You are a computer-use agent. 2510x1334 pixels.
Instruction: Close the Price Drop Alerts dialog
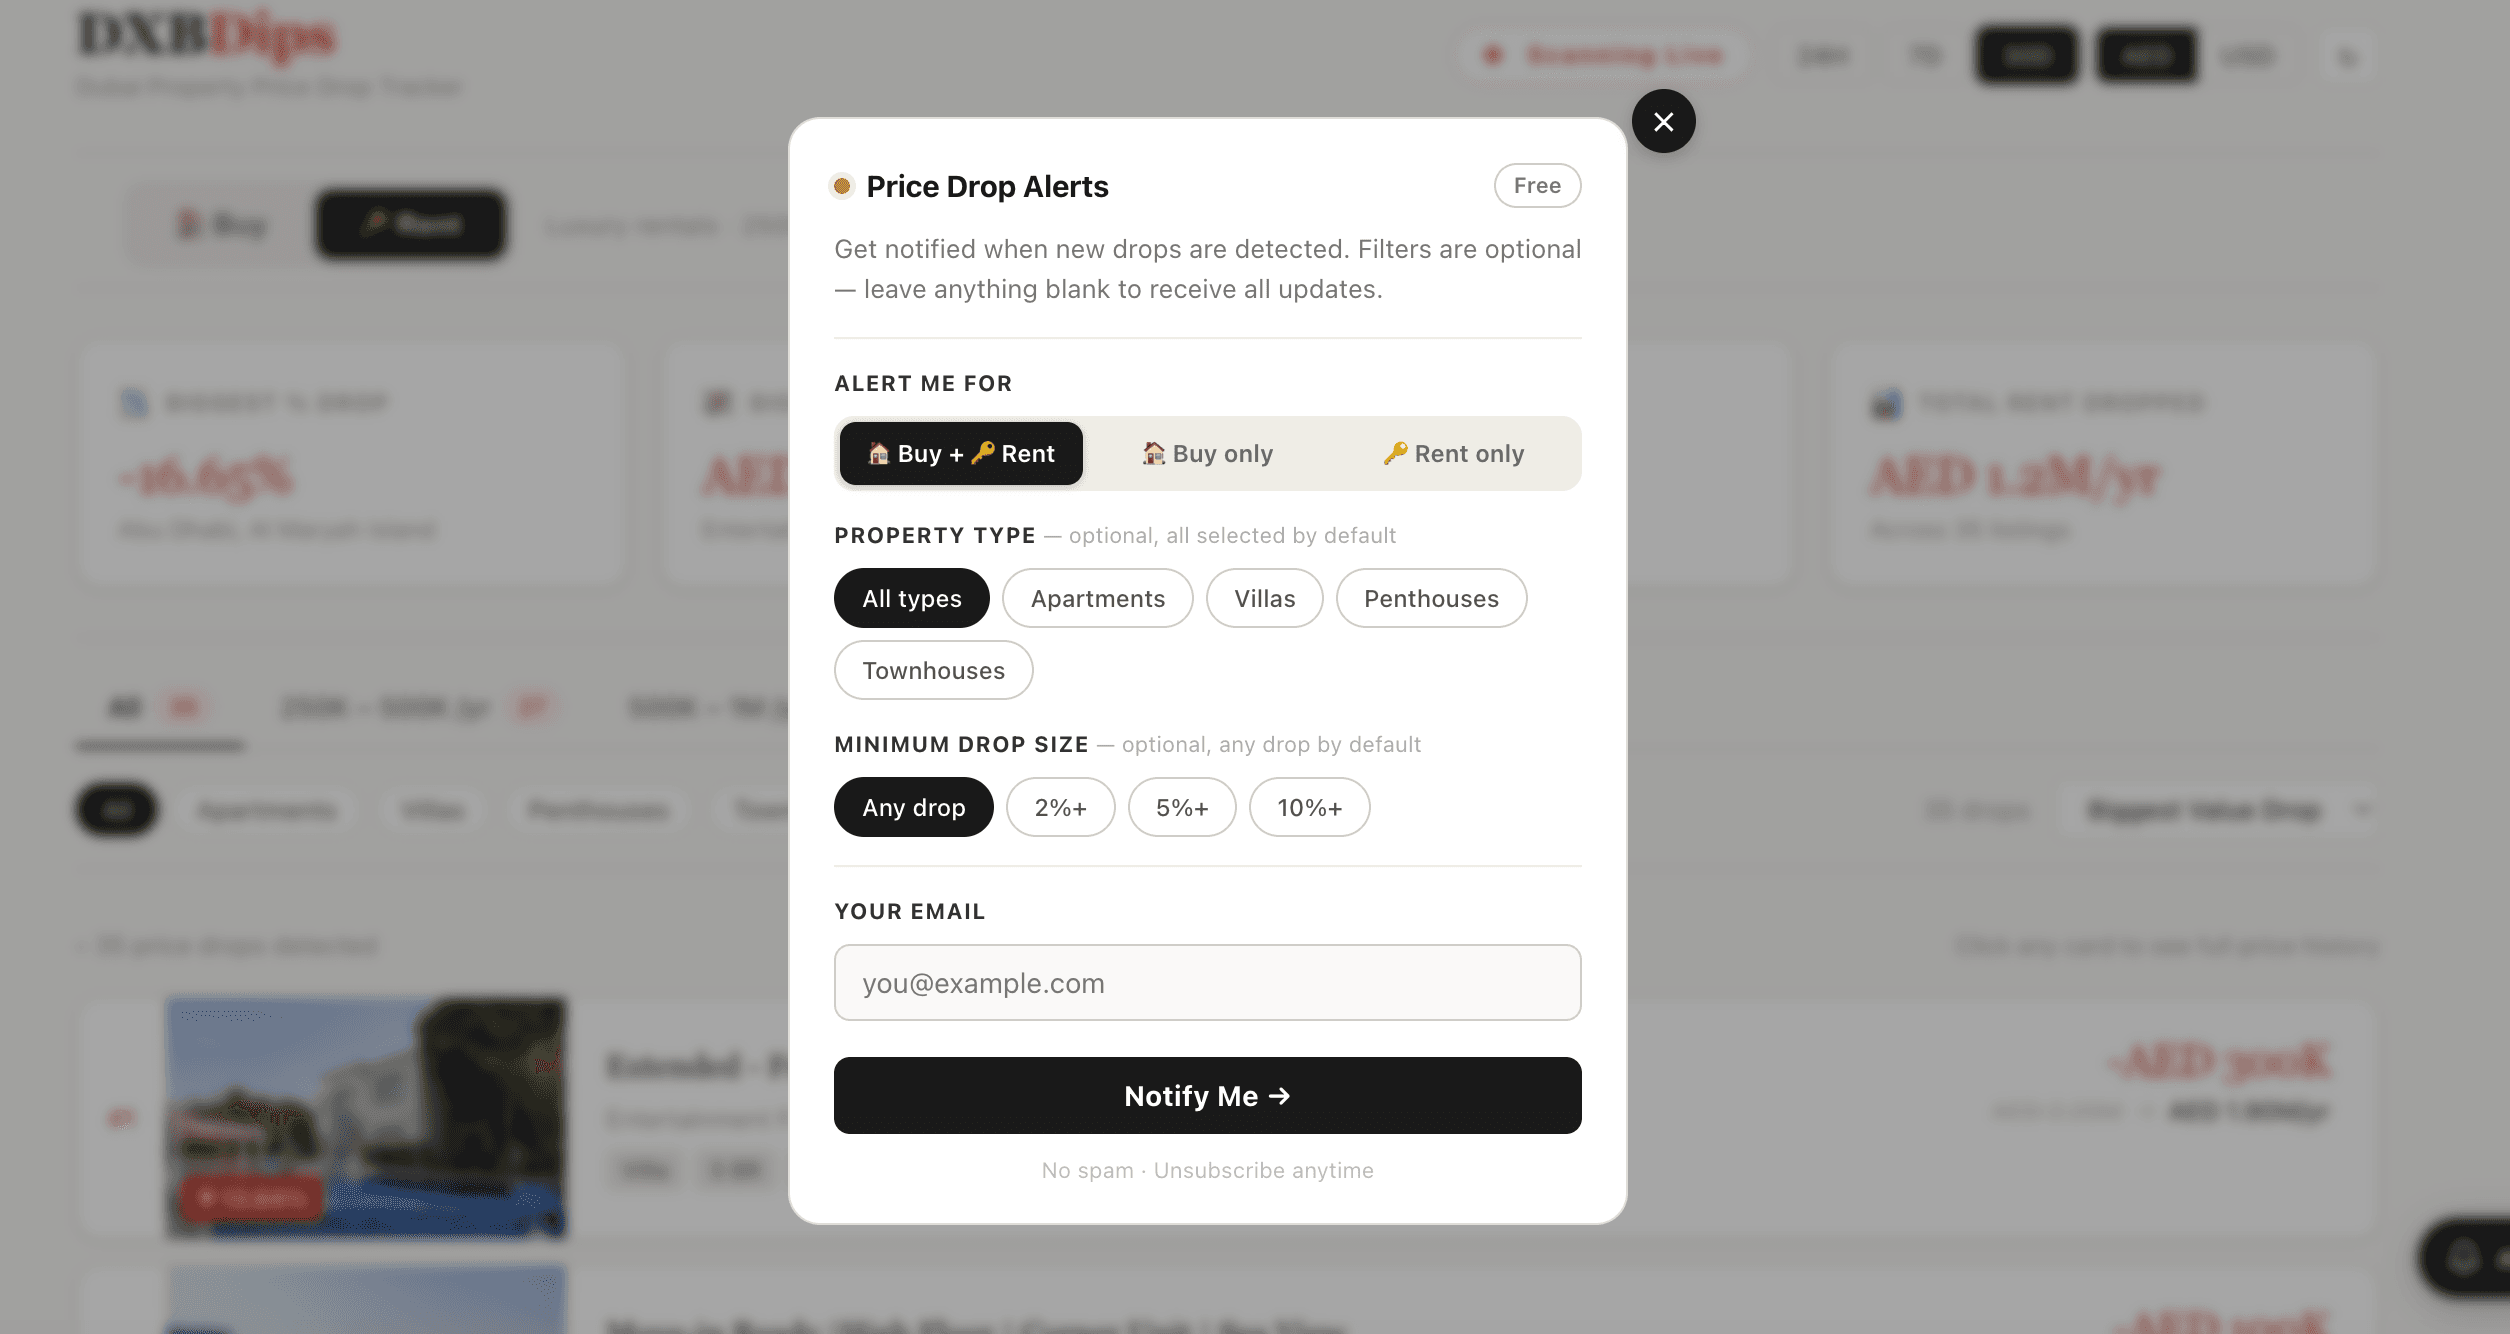coord(1663,121)
